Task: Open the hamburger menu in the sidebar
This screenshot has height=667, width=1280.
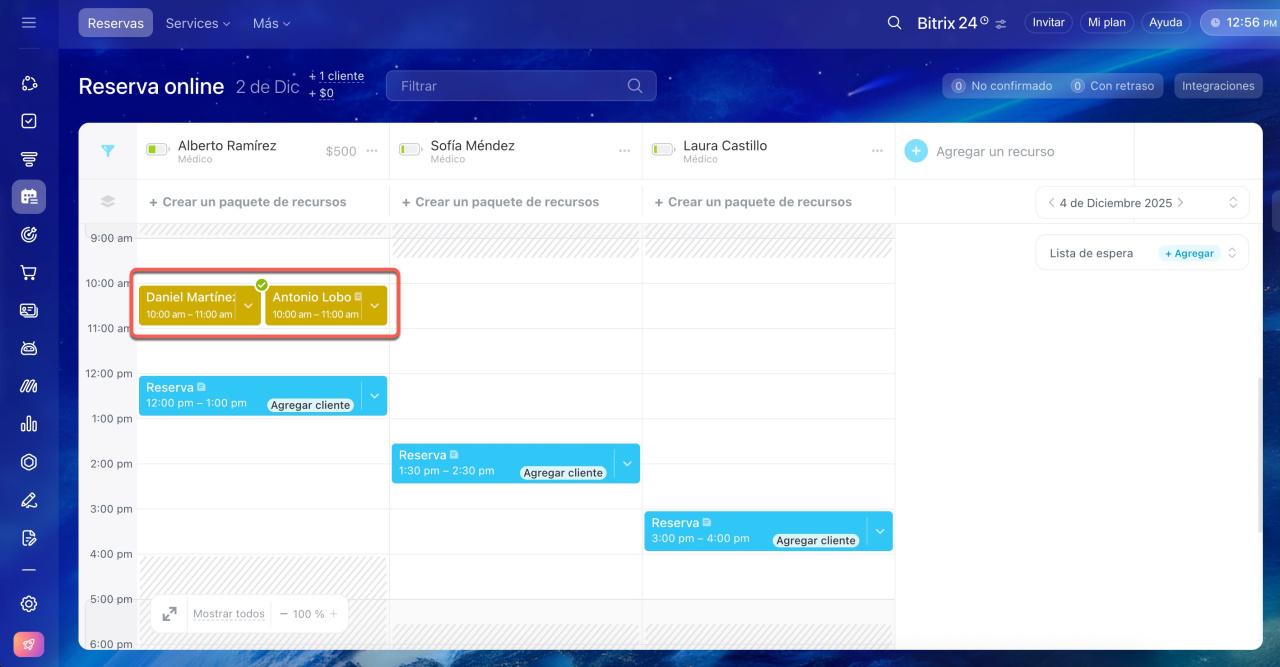Action: click(28, 22)
